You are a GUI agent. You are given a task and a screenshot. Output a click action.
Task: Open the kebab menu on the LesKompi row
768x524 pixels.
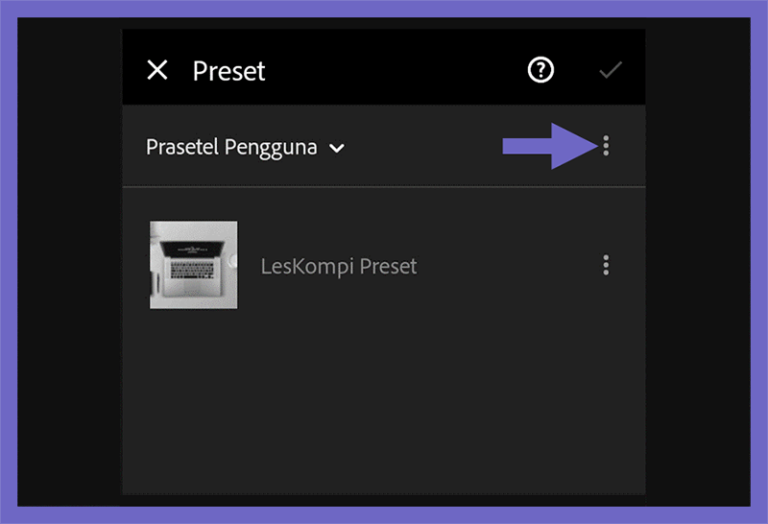606,265
